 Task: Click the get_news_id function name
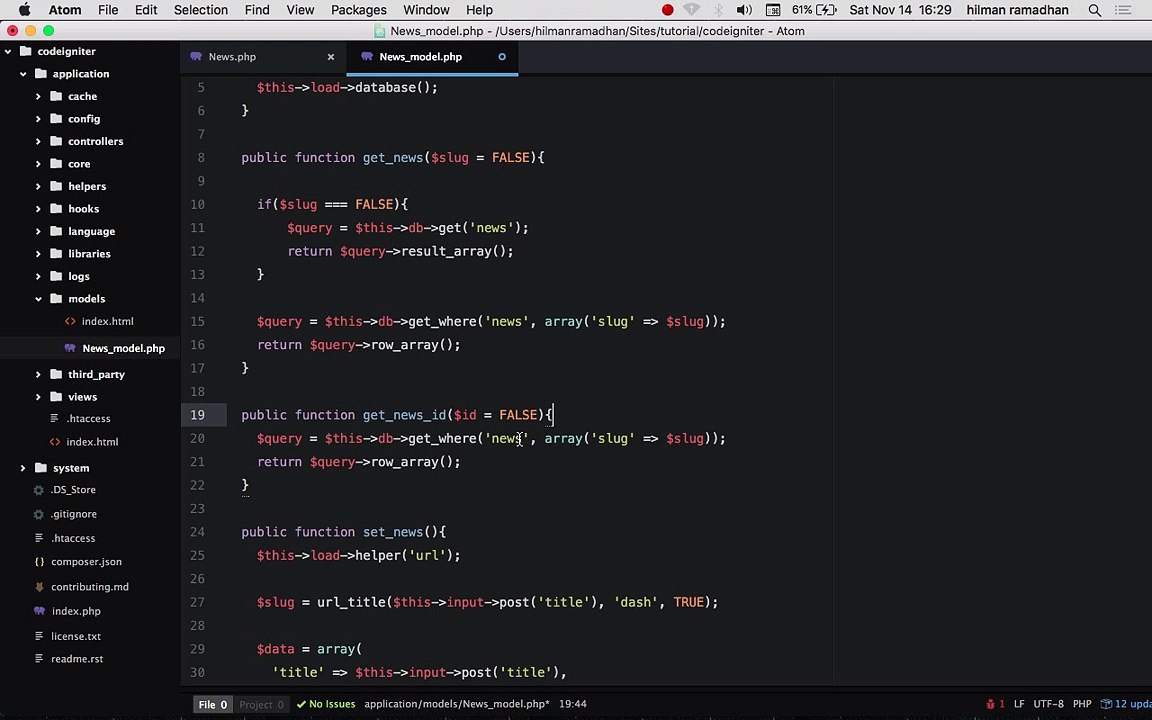click(x=404, y=415)
